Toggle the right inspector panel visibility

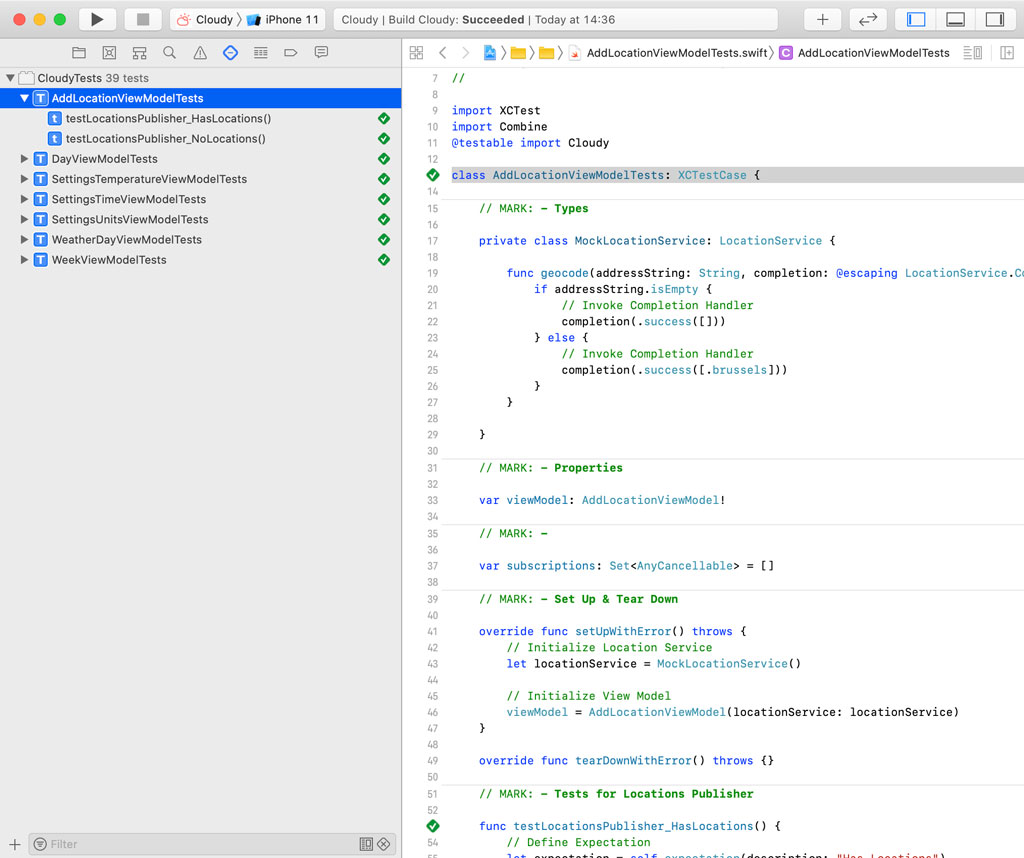click(x=994, y=18)
